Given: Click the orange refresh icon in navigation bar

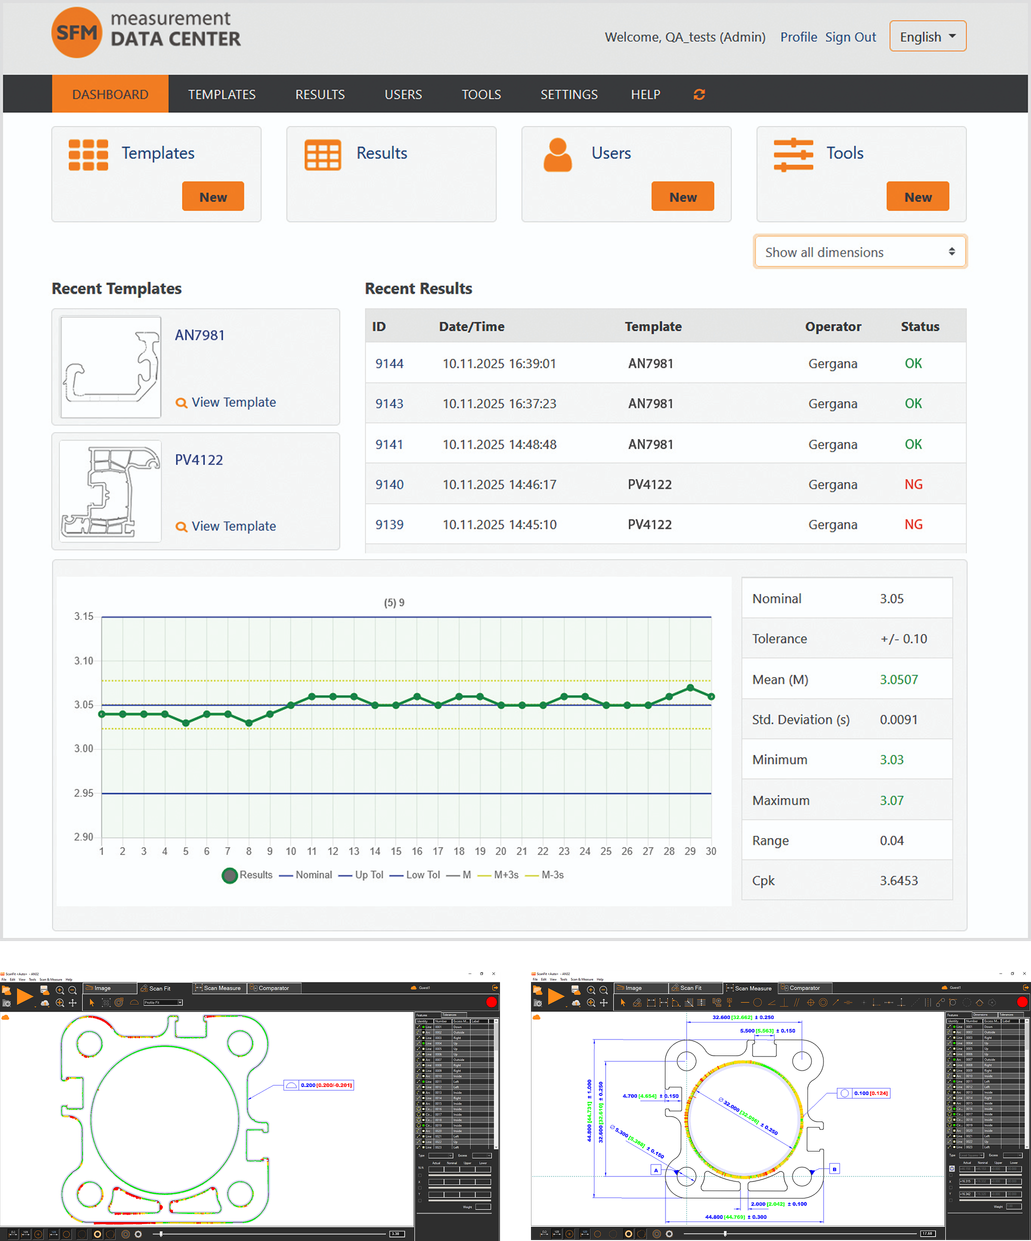Looking at the screenshot, I should click(699, 94).
